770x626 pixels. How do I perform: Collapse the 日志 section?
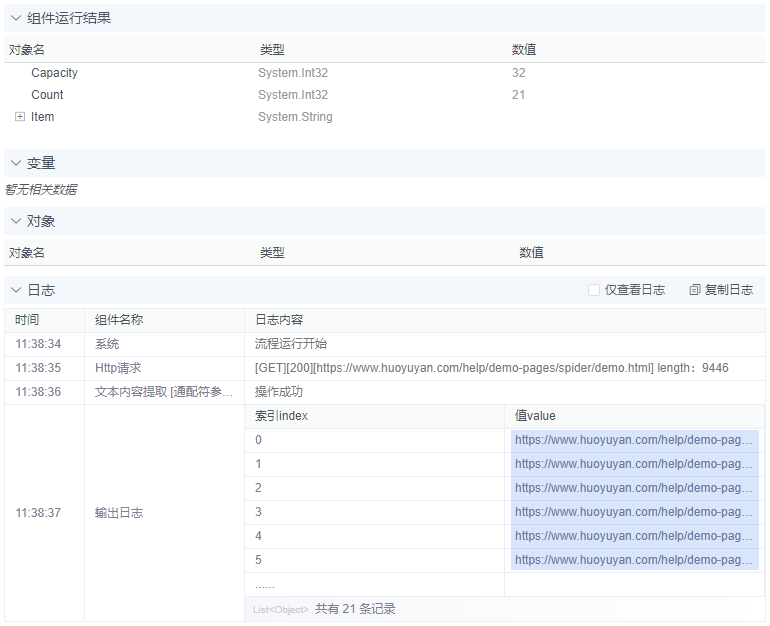[16, 290]
